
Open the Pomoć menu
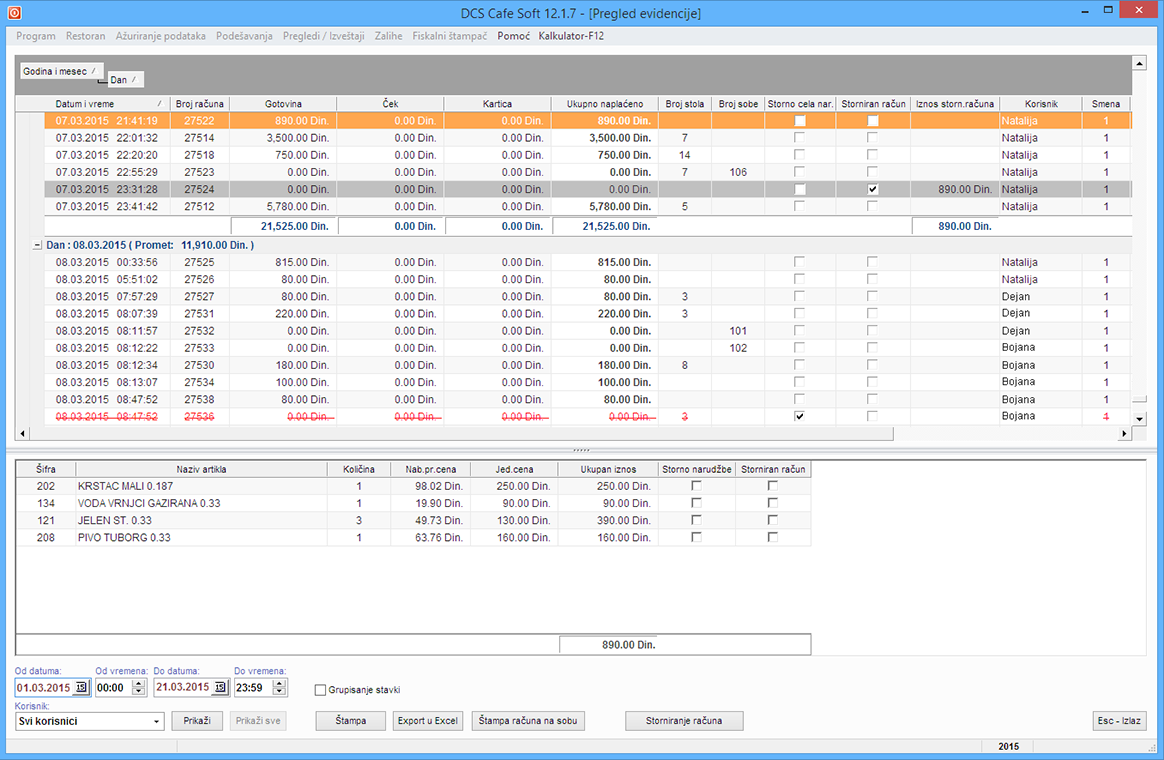(513, 36)
